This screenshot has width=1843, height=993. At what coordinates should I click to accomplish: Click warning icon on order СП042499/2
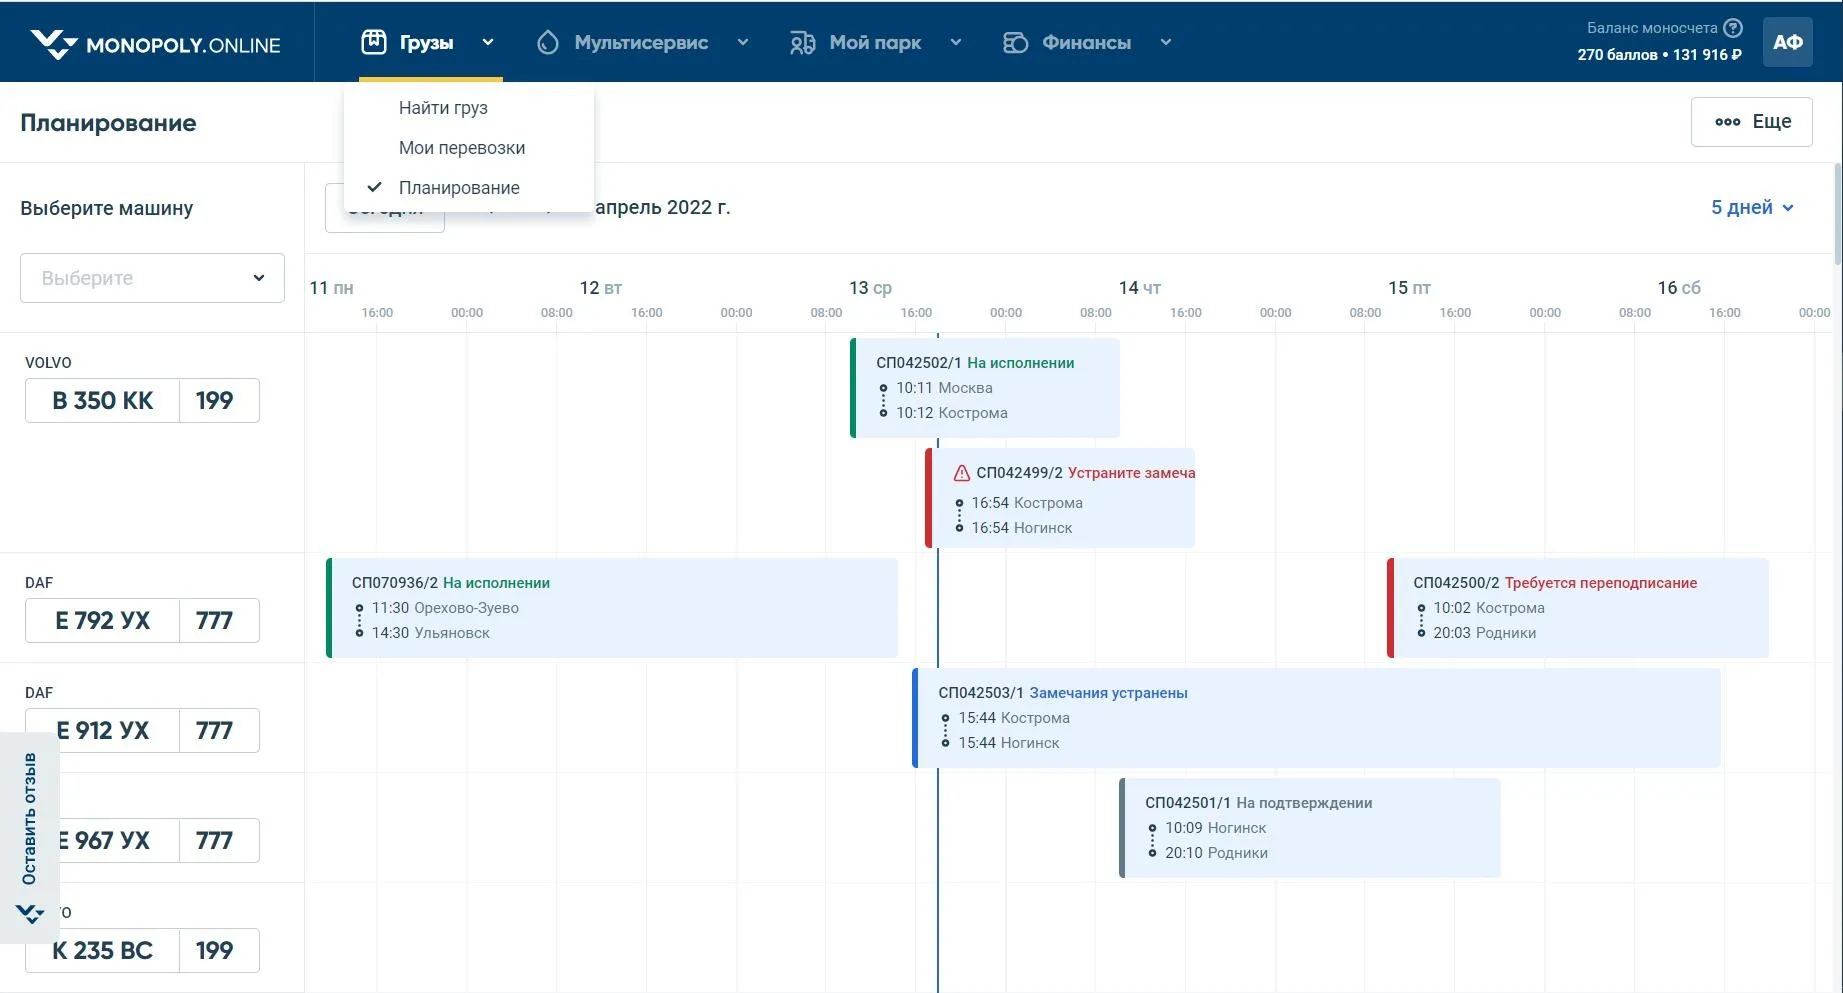[x=961, y=473]
